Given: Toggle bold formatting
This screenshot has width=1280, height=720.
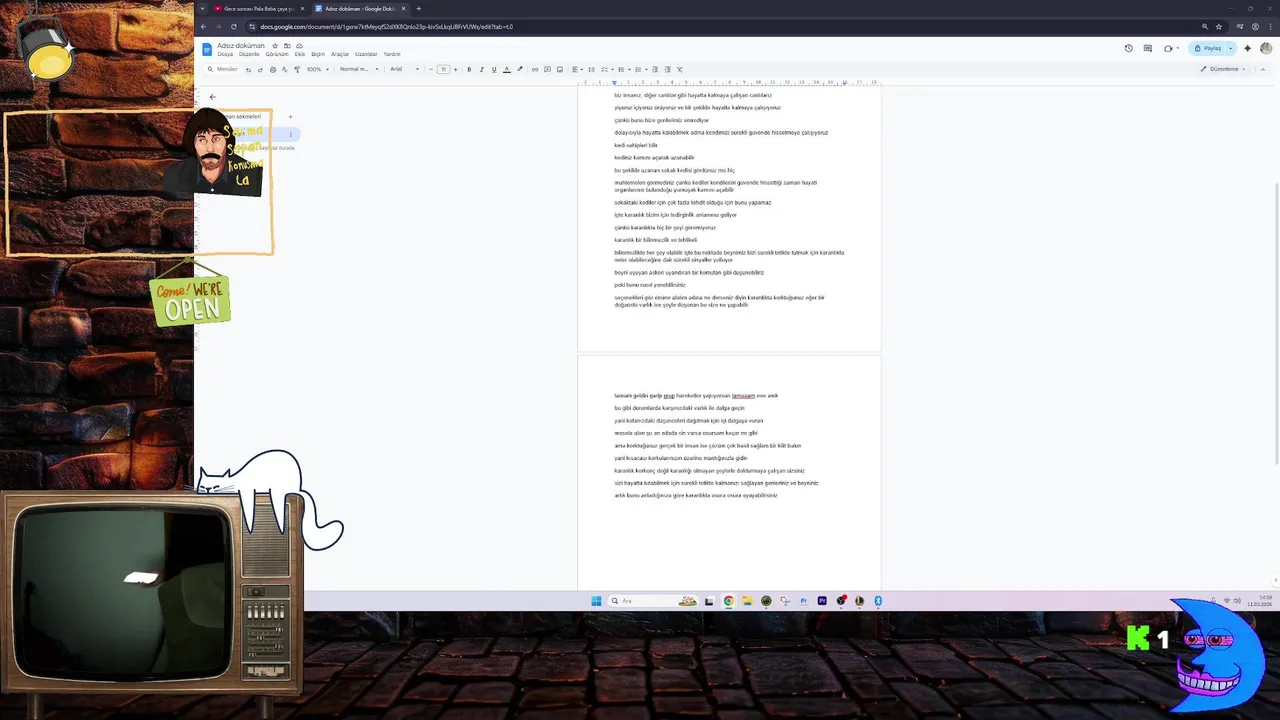Looking at the screenshot, I should click(469, 69).
